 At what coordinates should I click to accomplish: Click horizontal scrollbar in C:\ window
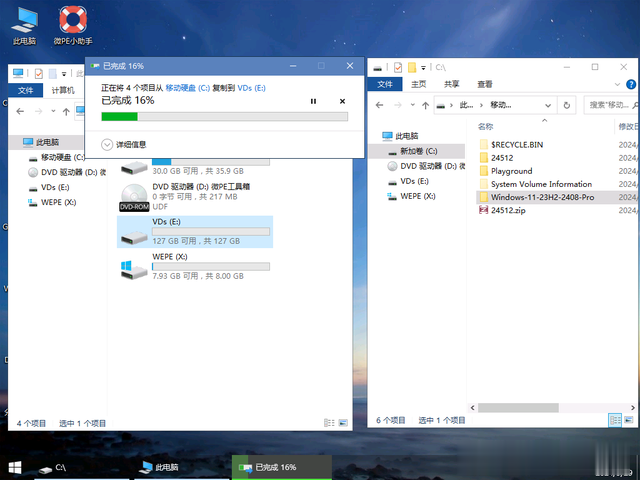coord(518,408)
